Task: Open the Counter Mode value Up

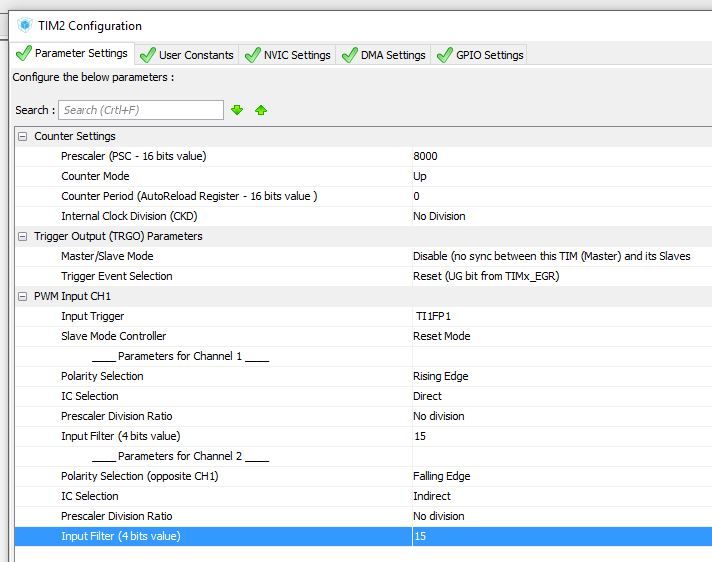Action: pyautogui.click(x=420, y=176)
